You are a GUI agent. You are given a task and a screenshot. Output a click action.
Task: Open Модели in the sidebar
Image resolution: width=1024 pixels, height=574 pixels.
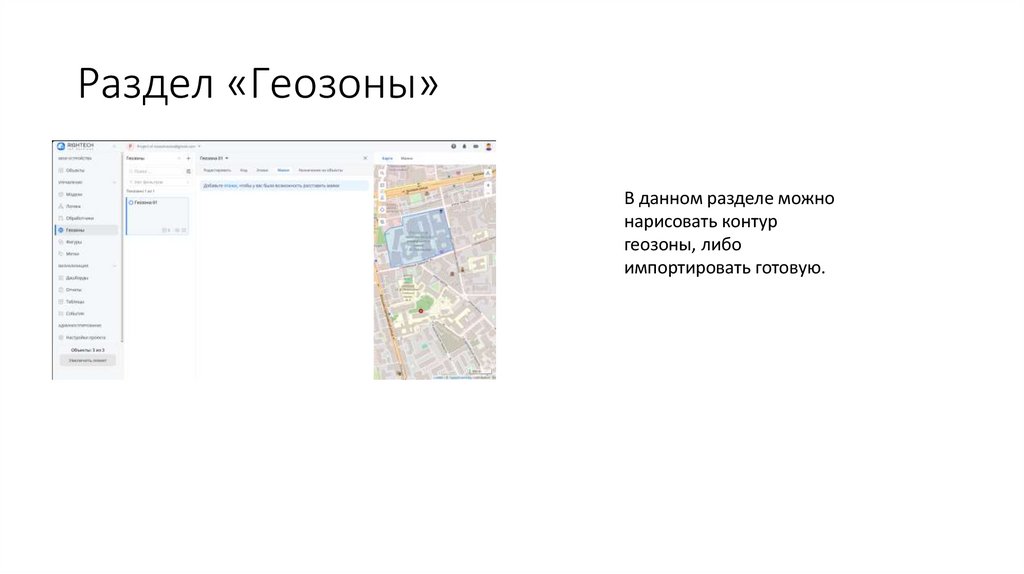point(74,195)
